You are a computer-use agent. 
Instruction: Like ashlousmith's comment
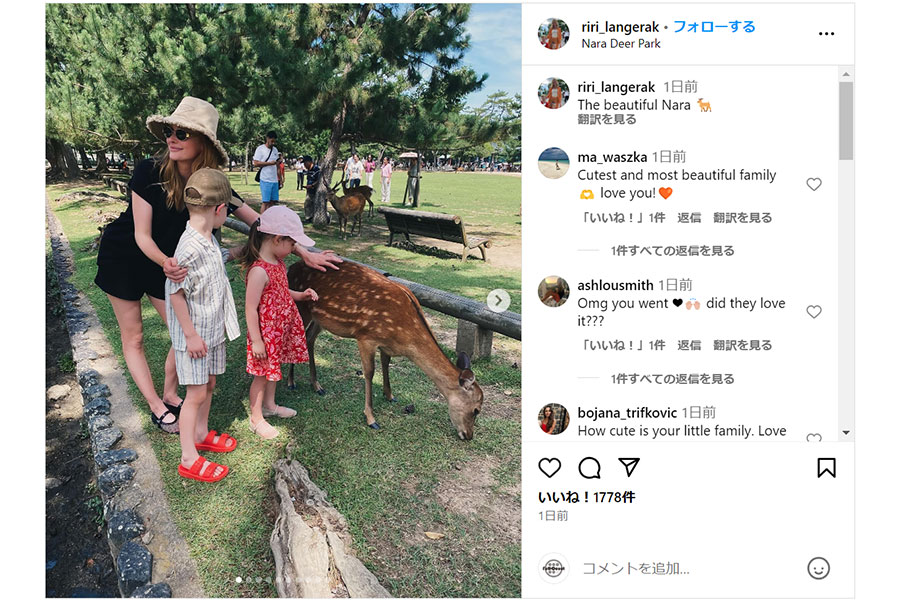[x=813, y=312]
